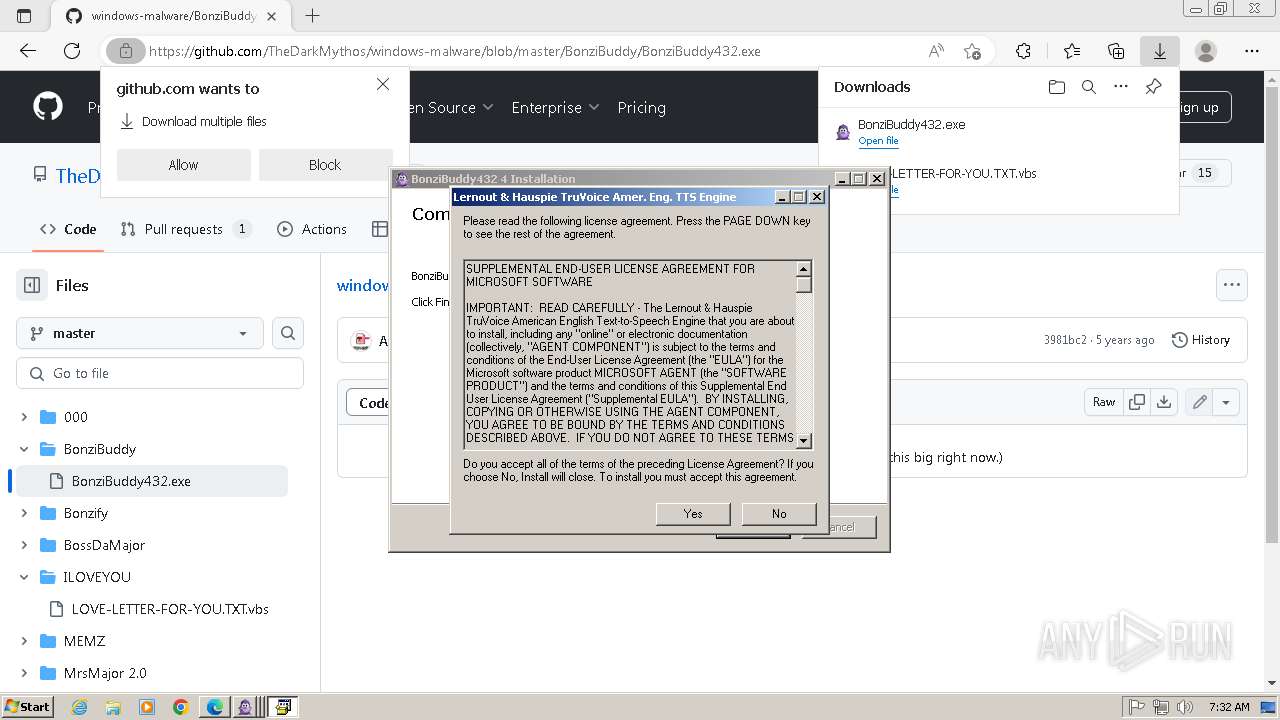This screenshot has height=720, width=1280.
Task: Go to the GitHub homepage logo
Action: tap(48, 107)
